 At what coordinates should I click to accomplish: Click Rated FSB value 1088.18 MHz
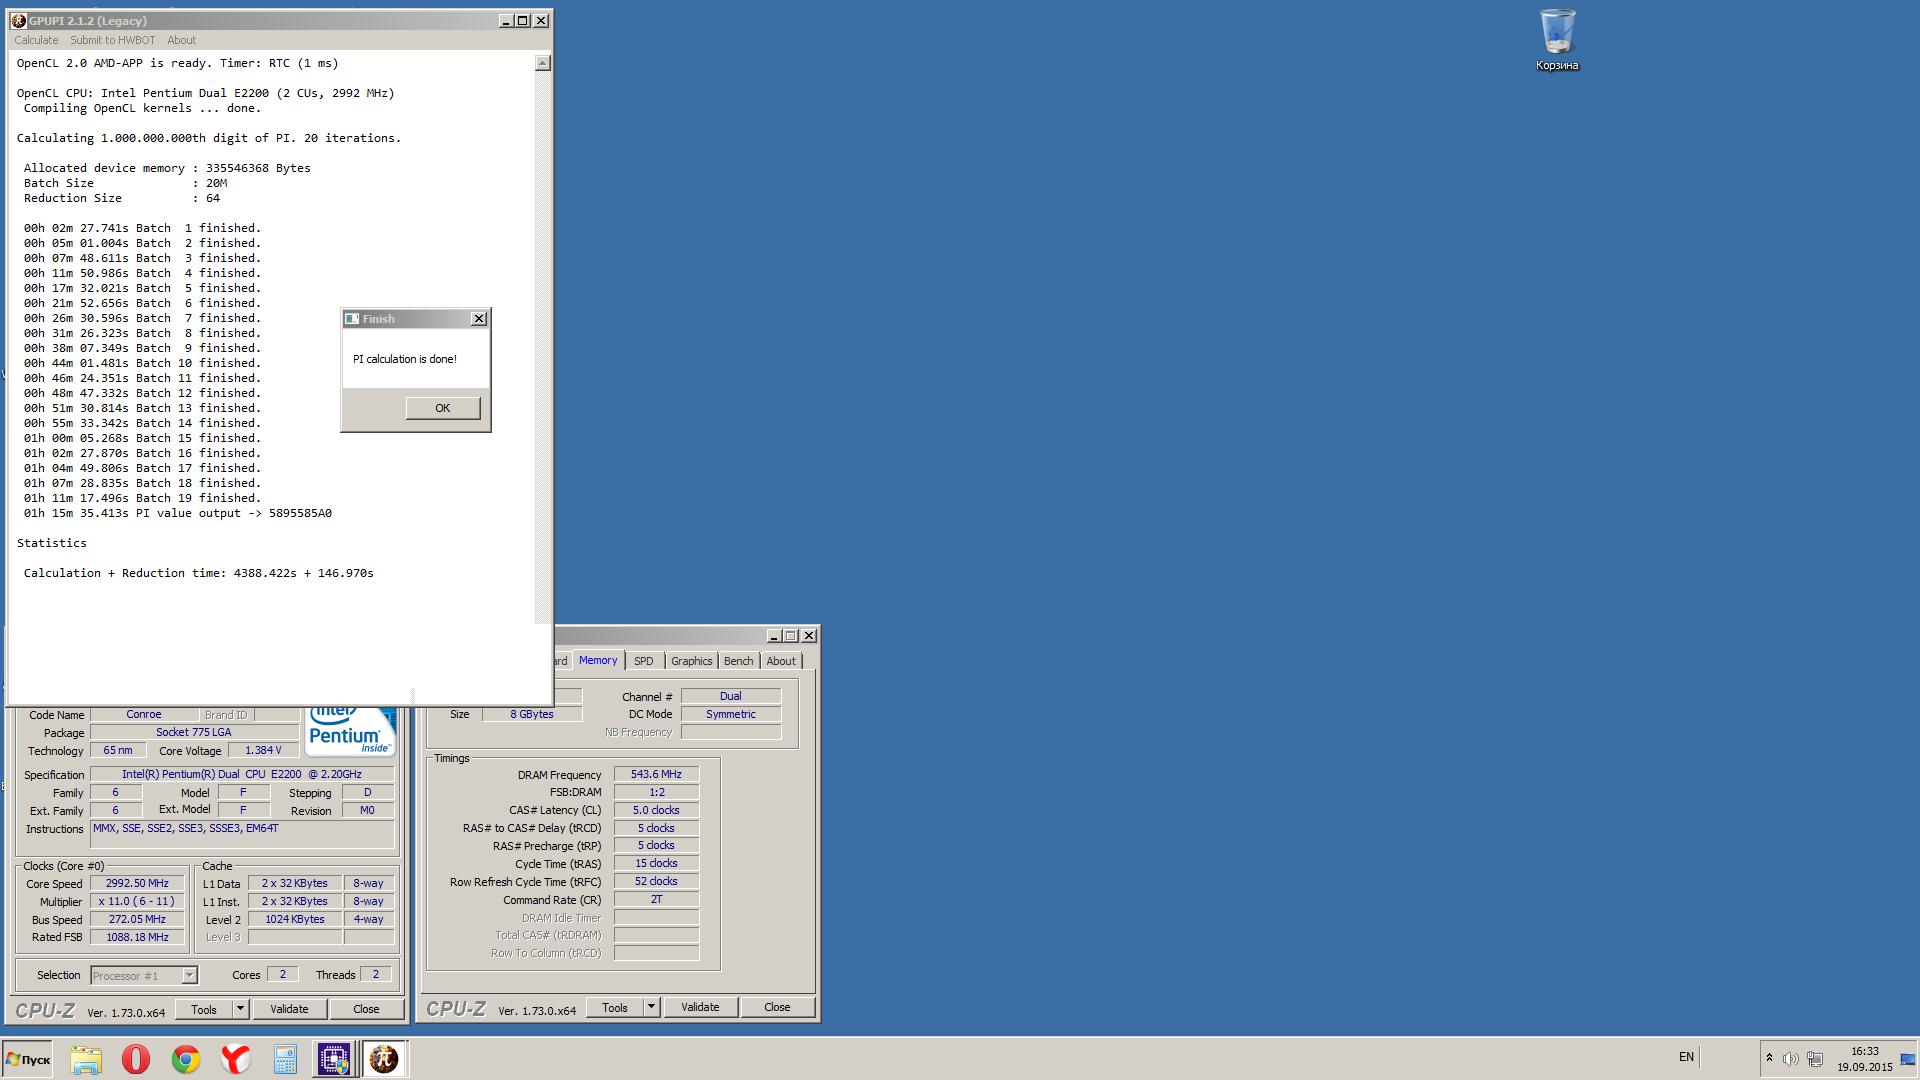coord(137,937)
